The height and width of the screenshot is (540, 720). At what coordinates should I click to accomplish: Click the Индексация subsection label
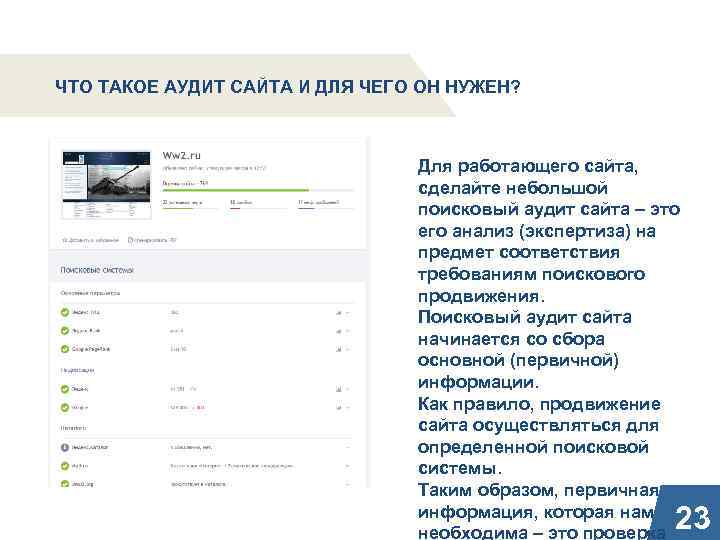tap(77, 370)
